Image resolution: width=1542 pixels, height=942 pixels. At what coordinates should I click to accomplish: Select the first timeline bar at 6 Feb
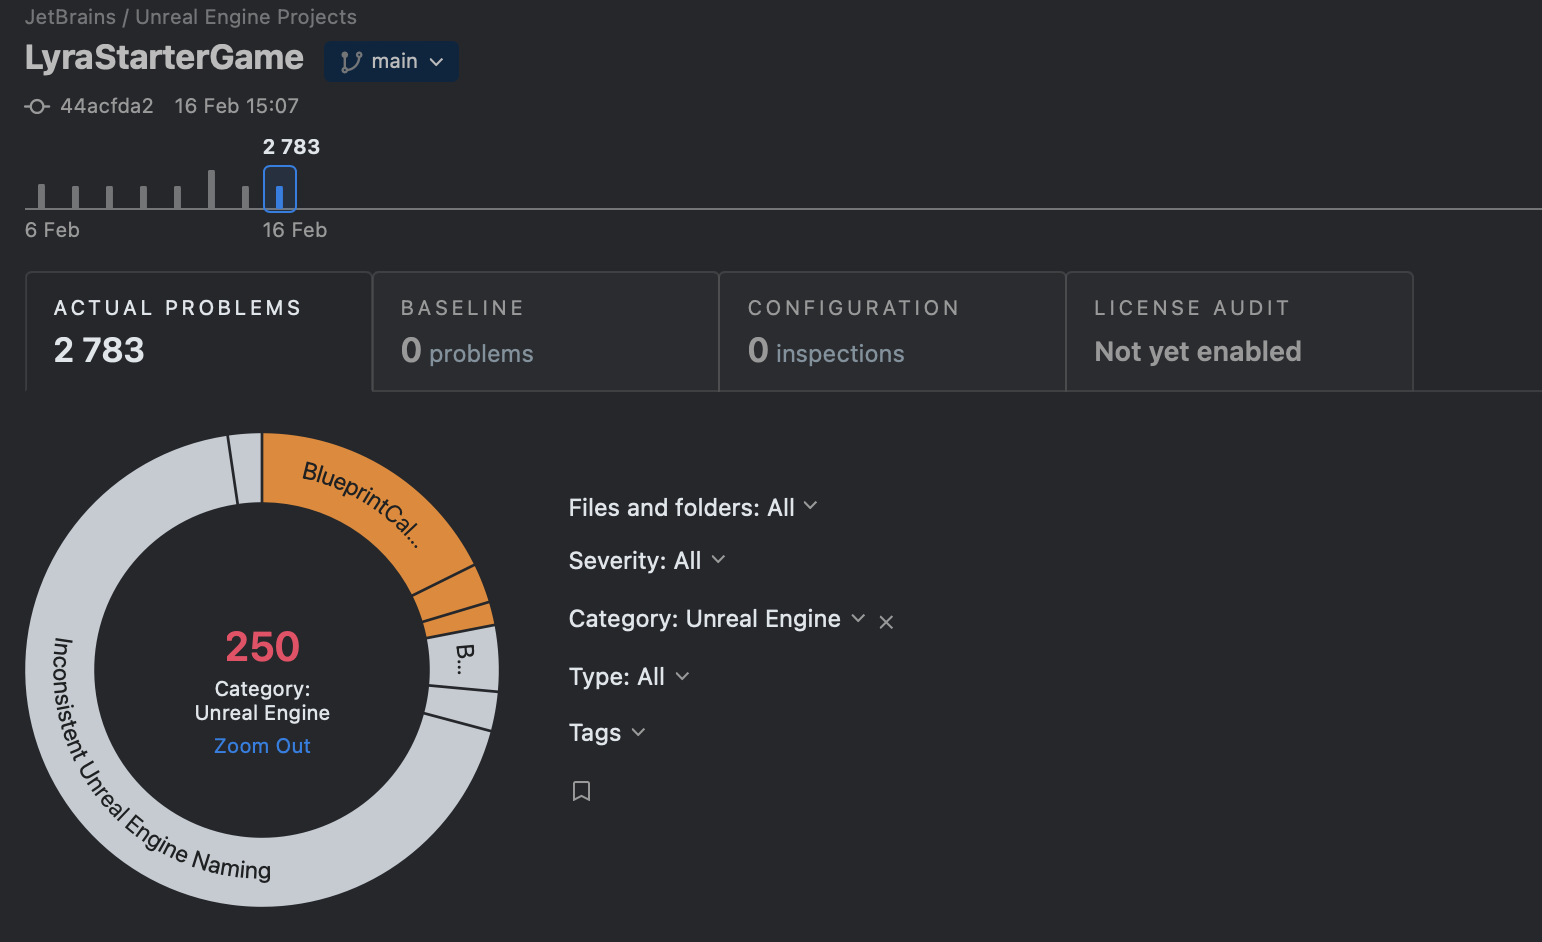click(x=41, y=195)
